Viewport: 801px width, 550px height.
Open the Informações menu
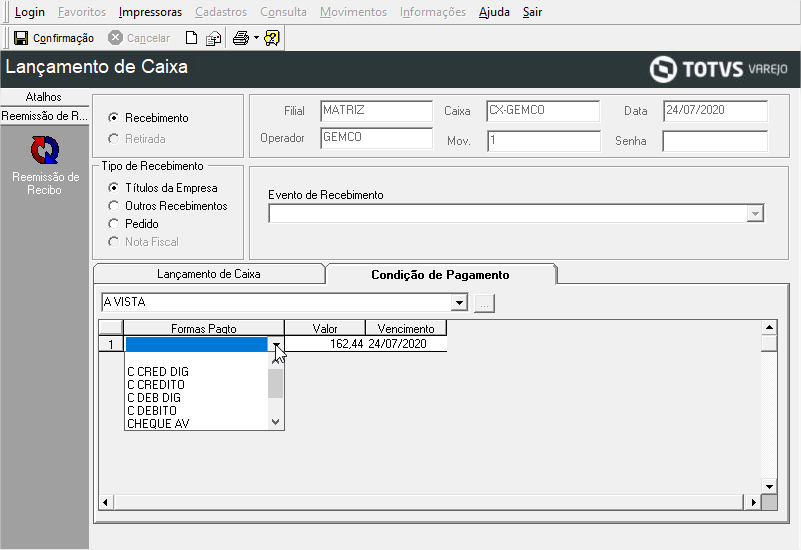(433, 12)
